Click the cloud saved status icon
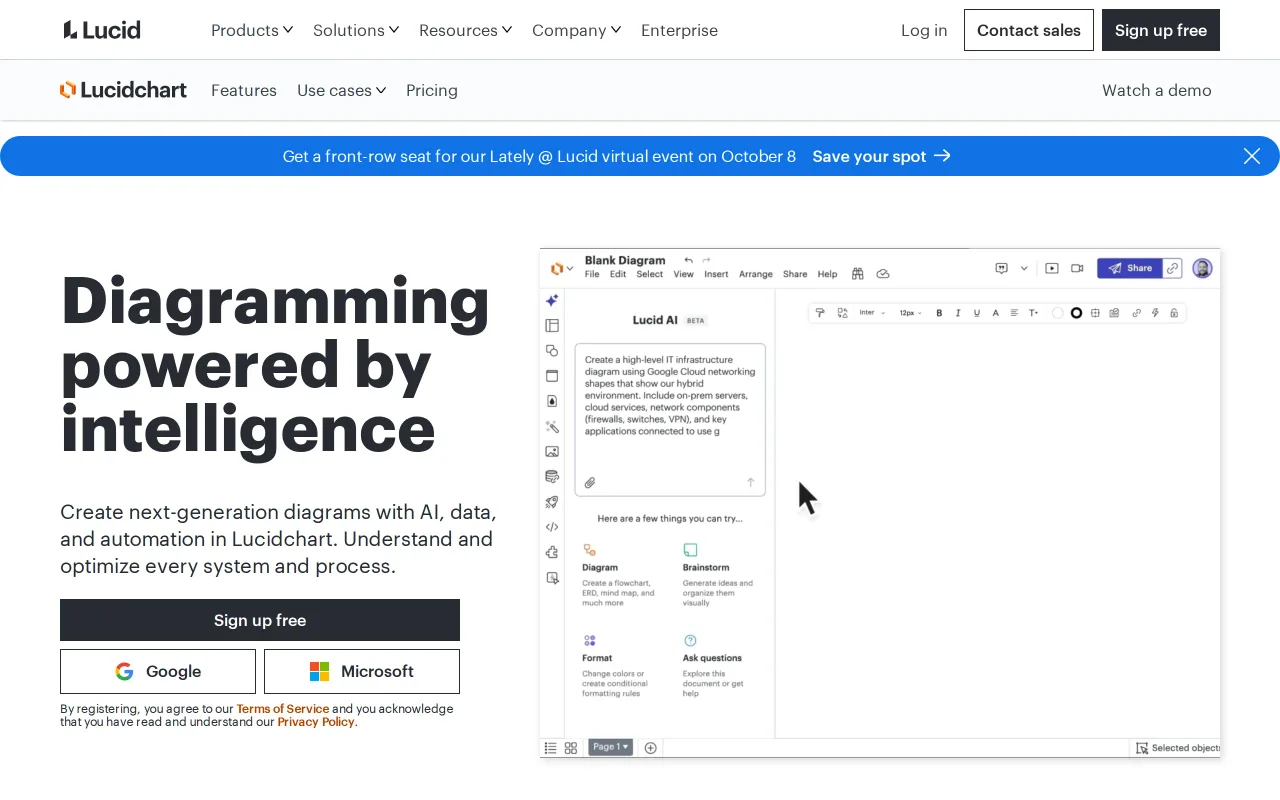 click(883, 274)
